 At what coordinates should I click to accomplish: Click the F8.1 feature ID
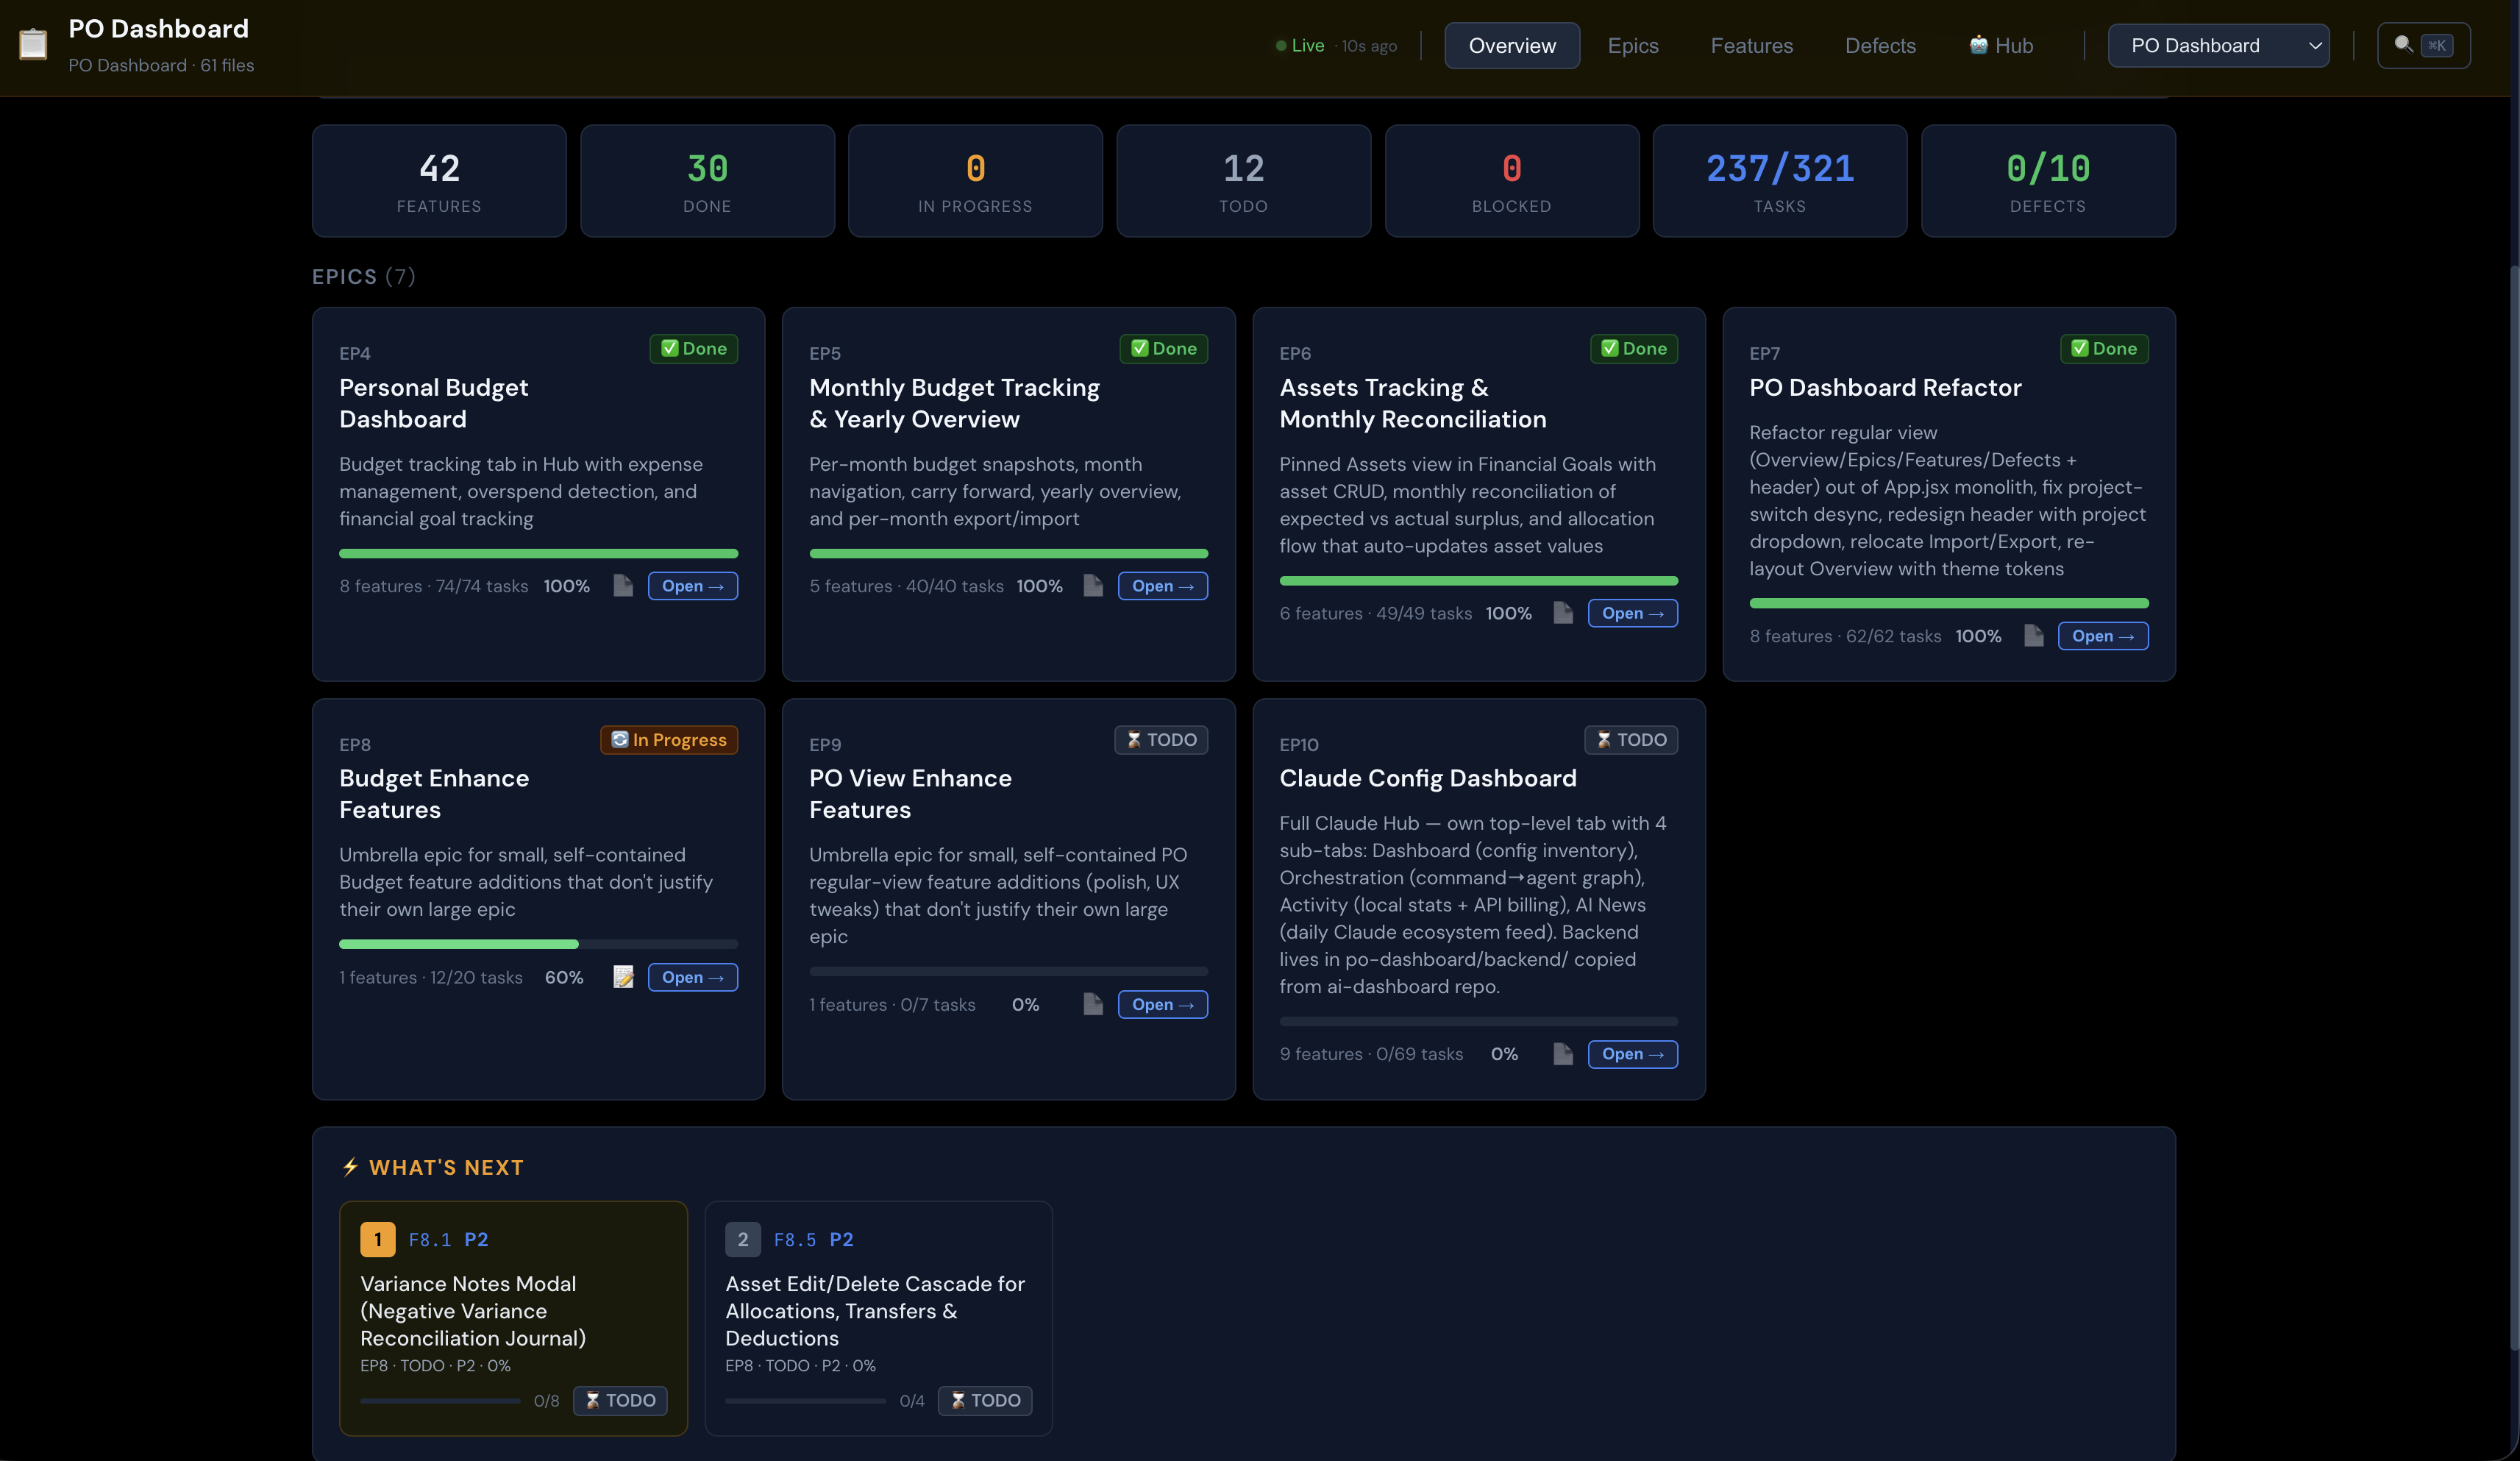(429, 1239)
